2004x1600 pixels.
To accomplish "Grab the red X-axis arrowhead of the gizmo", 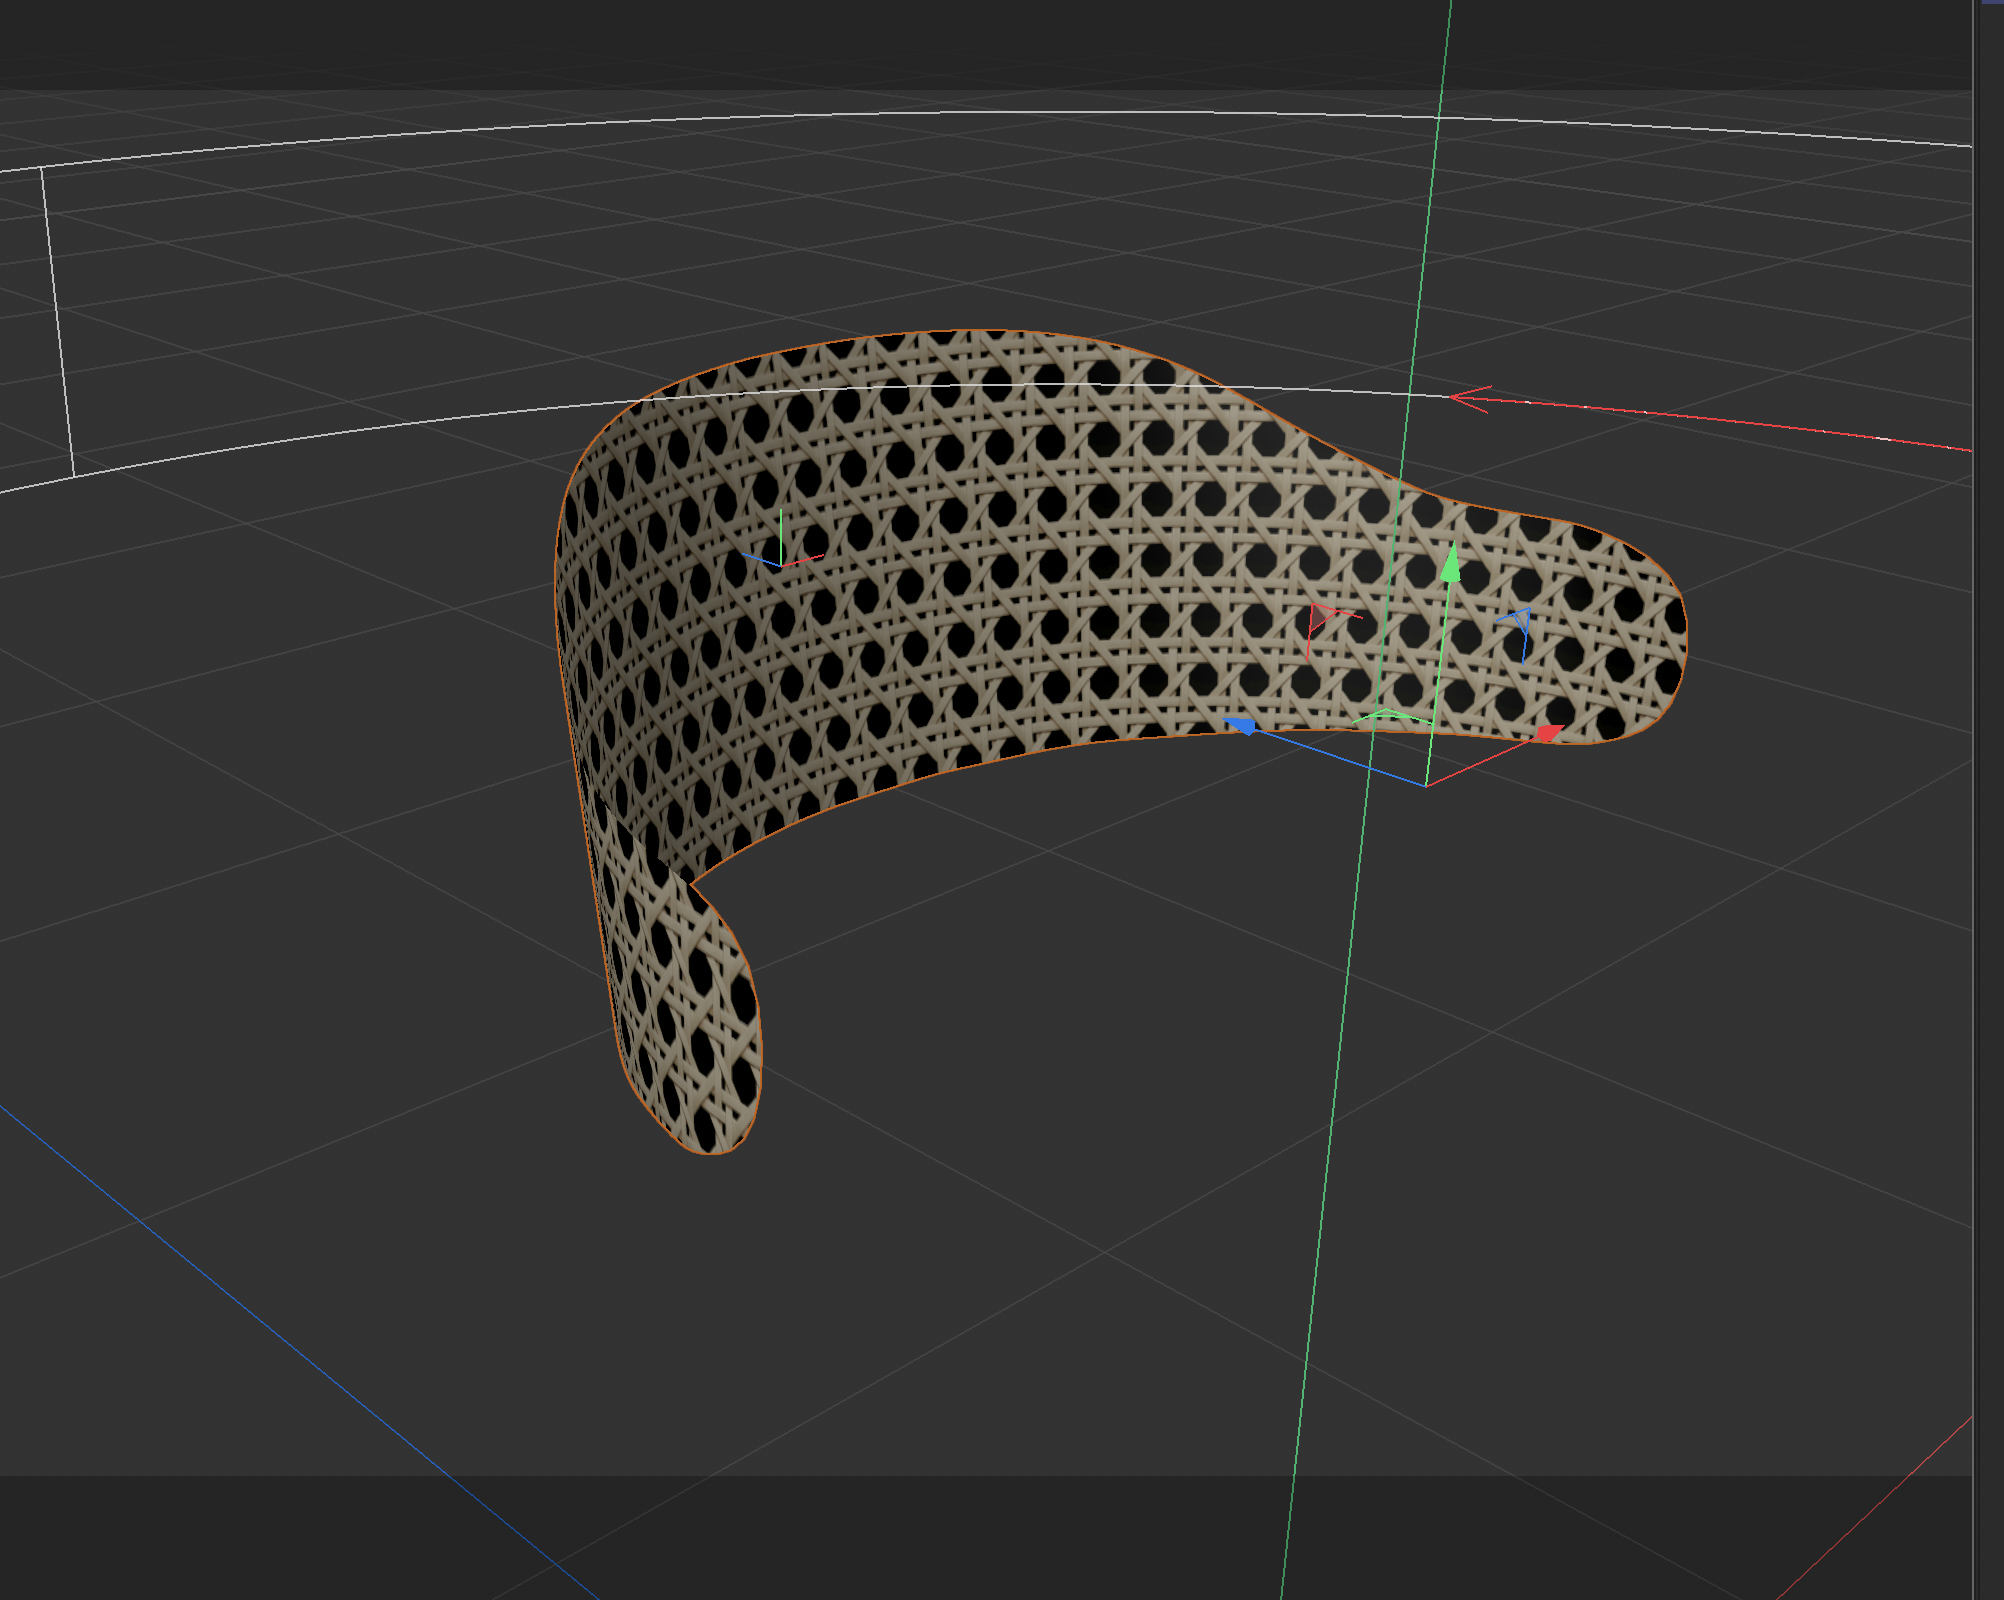I will [1548, 734].
